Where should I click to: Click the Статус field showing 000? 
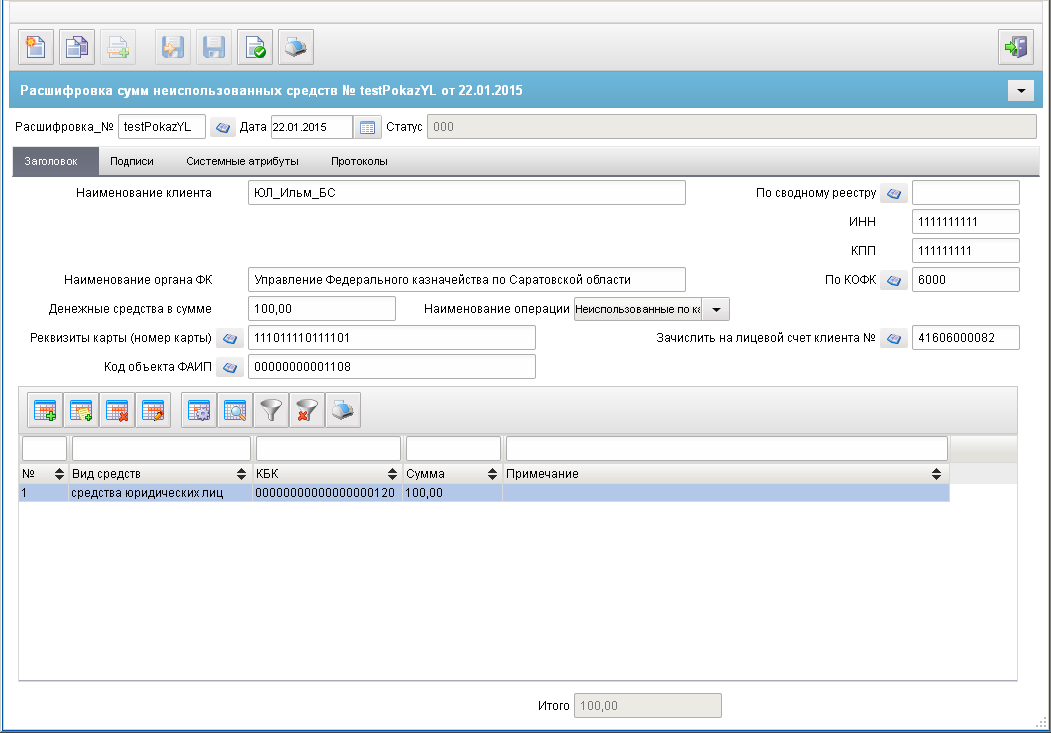(x=732, y=127)
